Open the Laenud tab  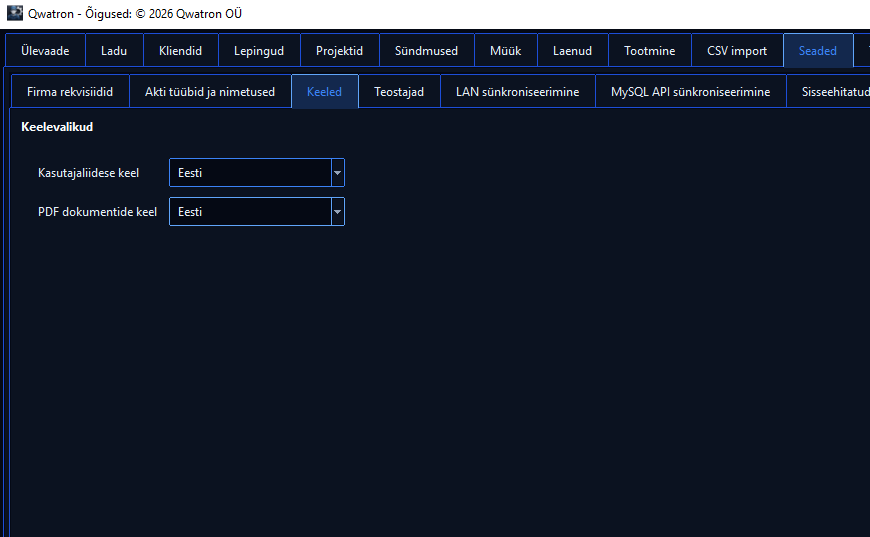point(573,50)
